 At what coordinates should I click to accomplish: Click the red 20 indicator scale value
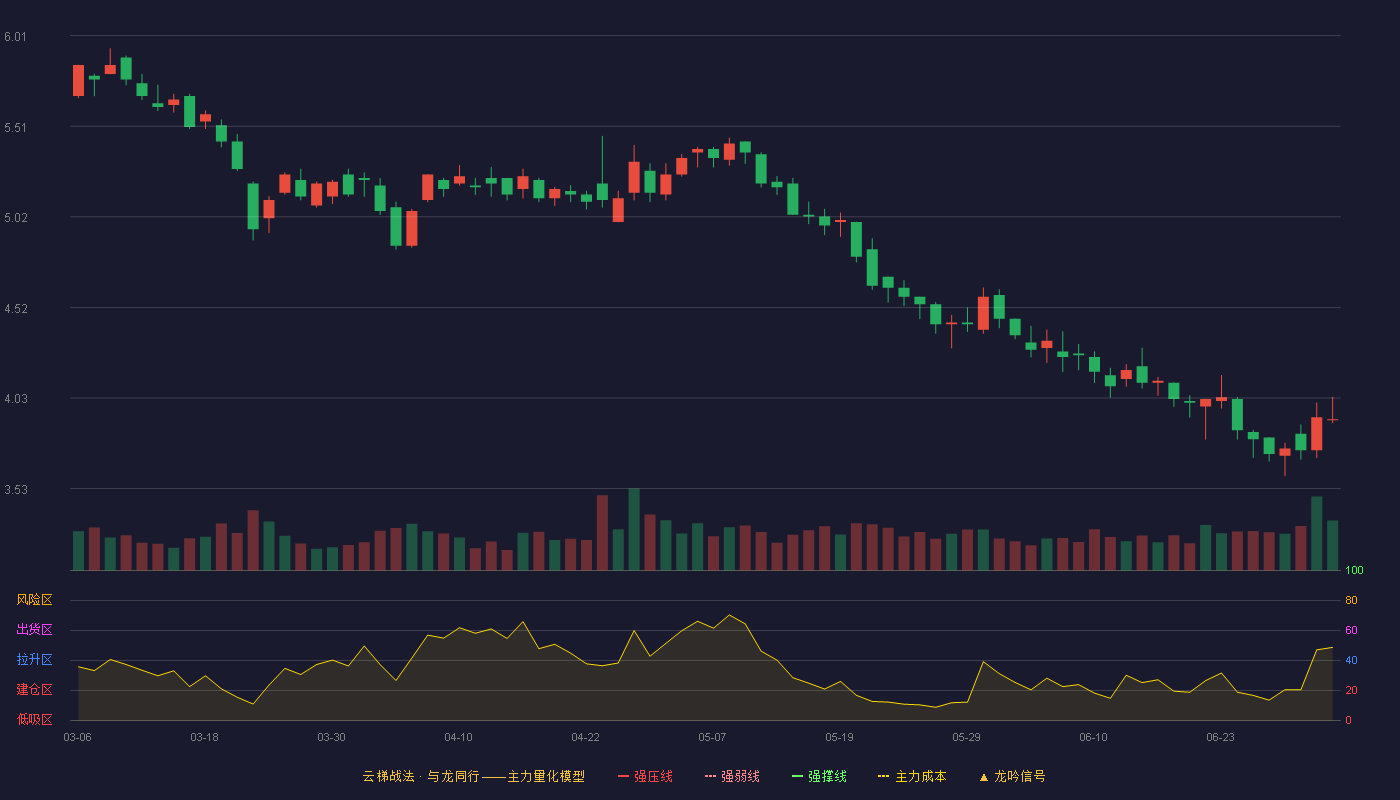click(1351, 691)
